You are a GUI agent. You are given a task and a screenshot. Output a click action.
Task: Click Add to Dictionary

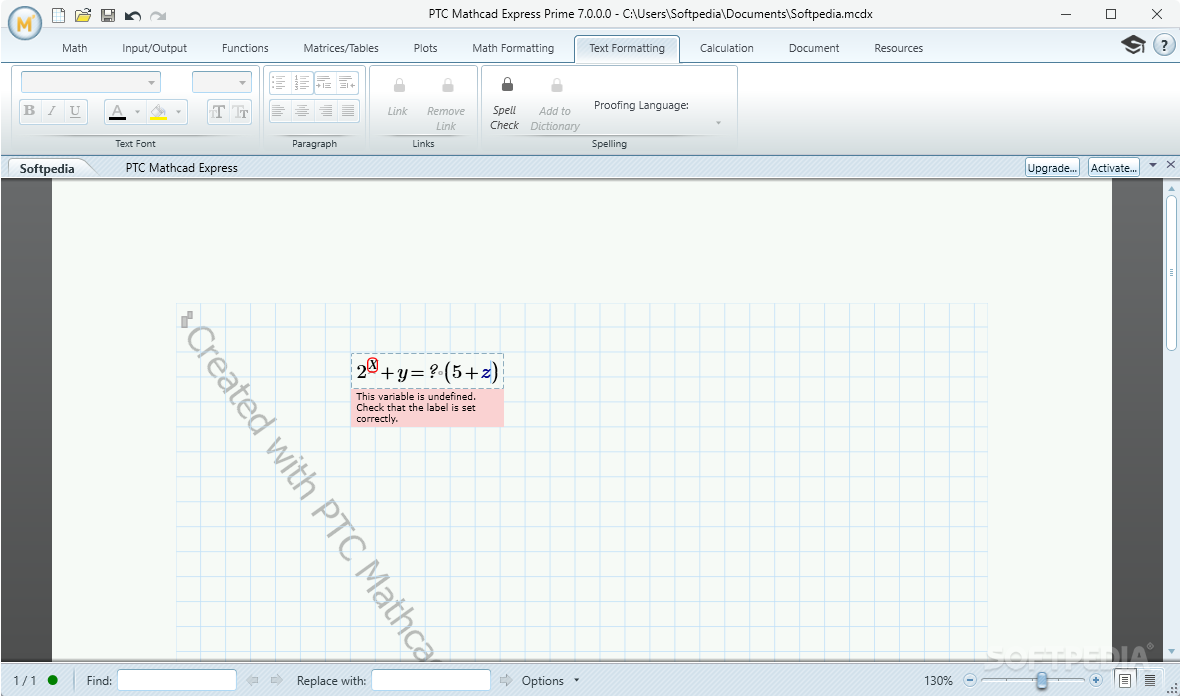point(555,104)
